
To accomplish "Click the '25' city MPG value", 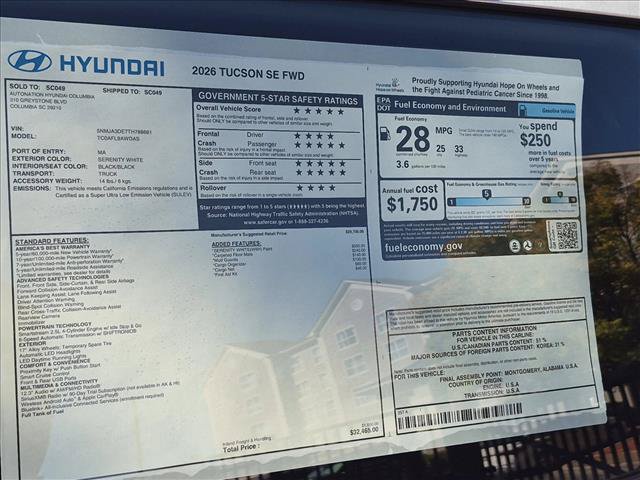I will pos(440,148).
